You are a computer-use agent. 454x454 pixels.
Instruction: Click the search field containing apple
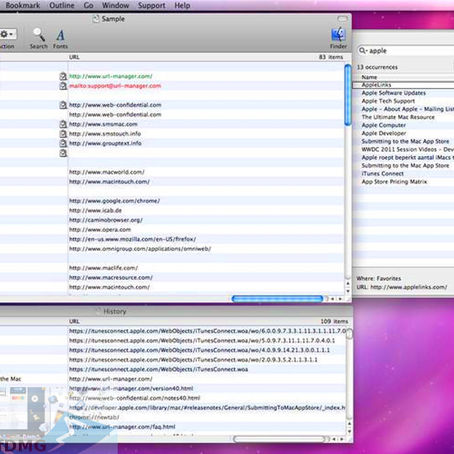pos(406,51)
